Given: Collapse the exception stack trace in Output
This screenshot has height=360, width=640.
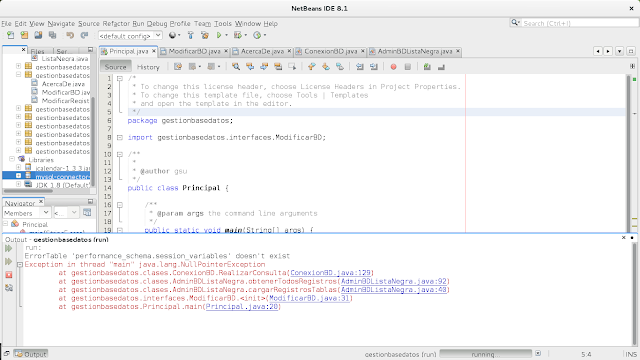Looking at the screenshot, I should coord(20,264).
